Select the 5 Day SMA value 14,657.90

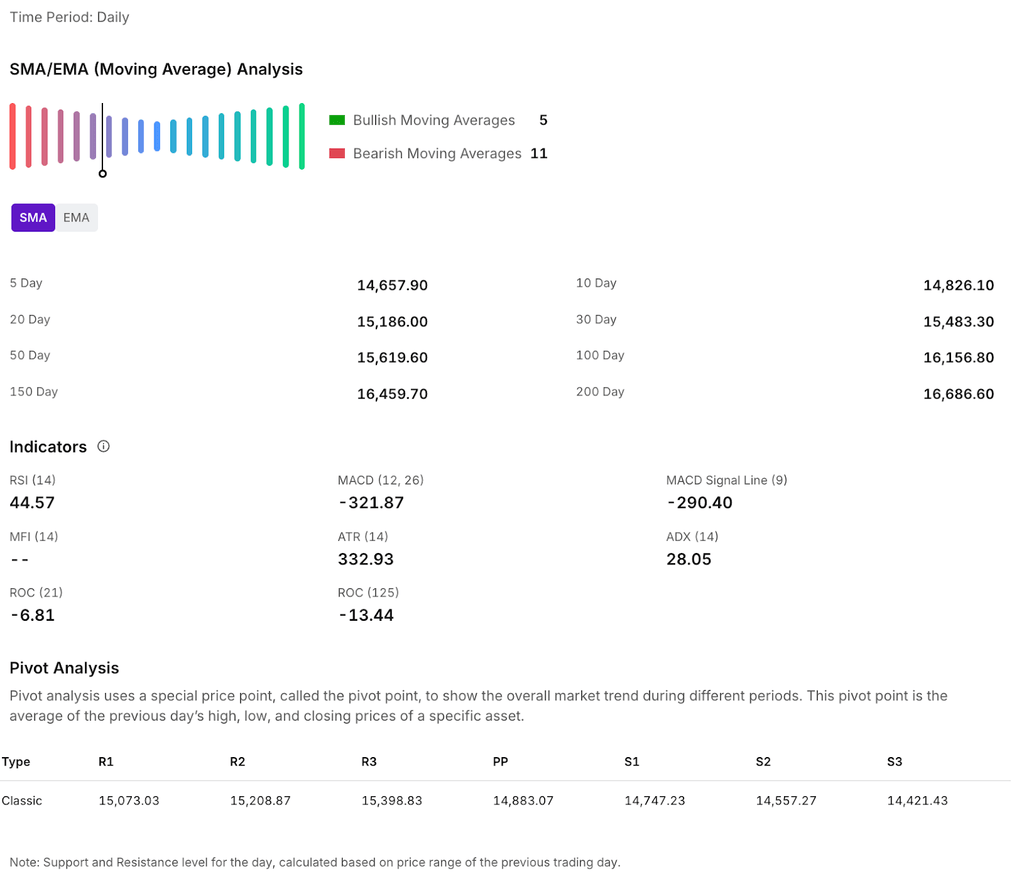(x=392, y=286)
